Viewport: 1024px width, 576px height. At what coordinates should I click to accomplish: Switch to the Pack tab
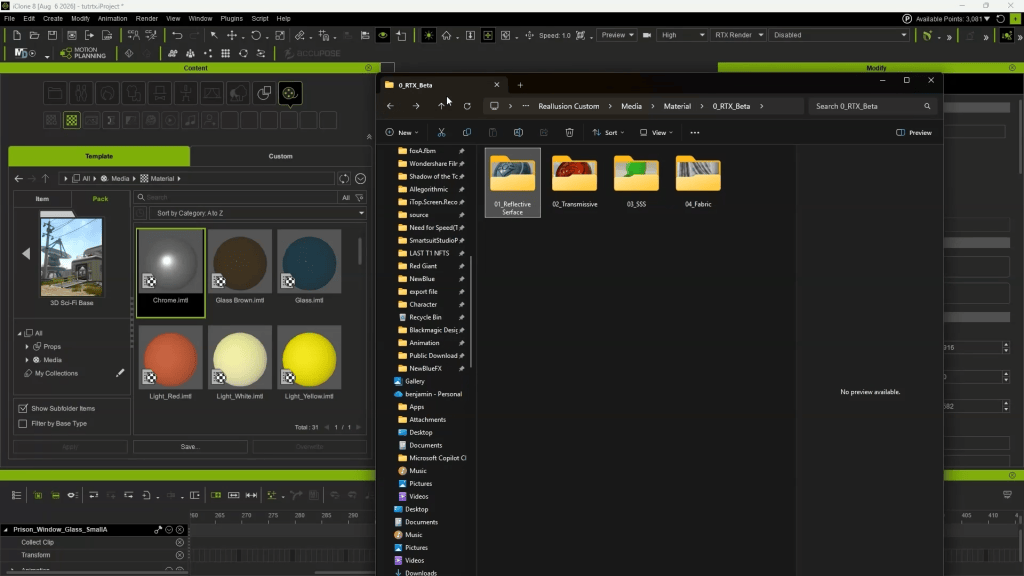(100, 199)
